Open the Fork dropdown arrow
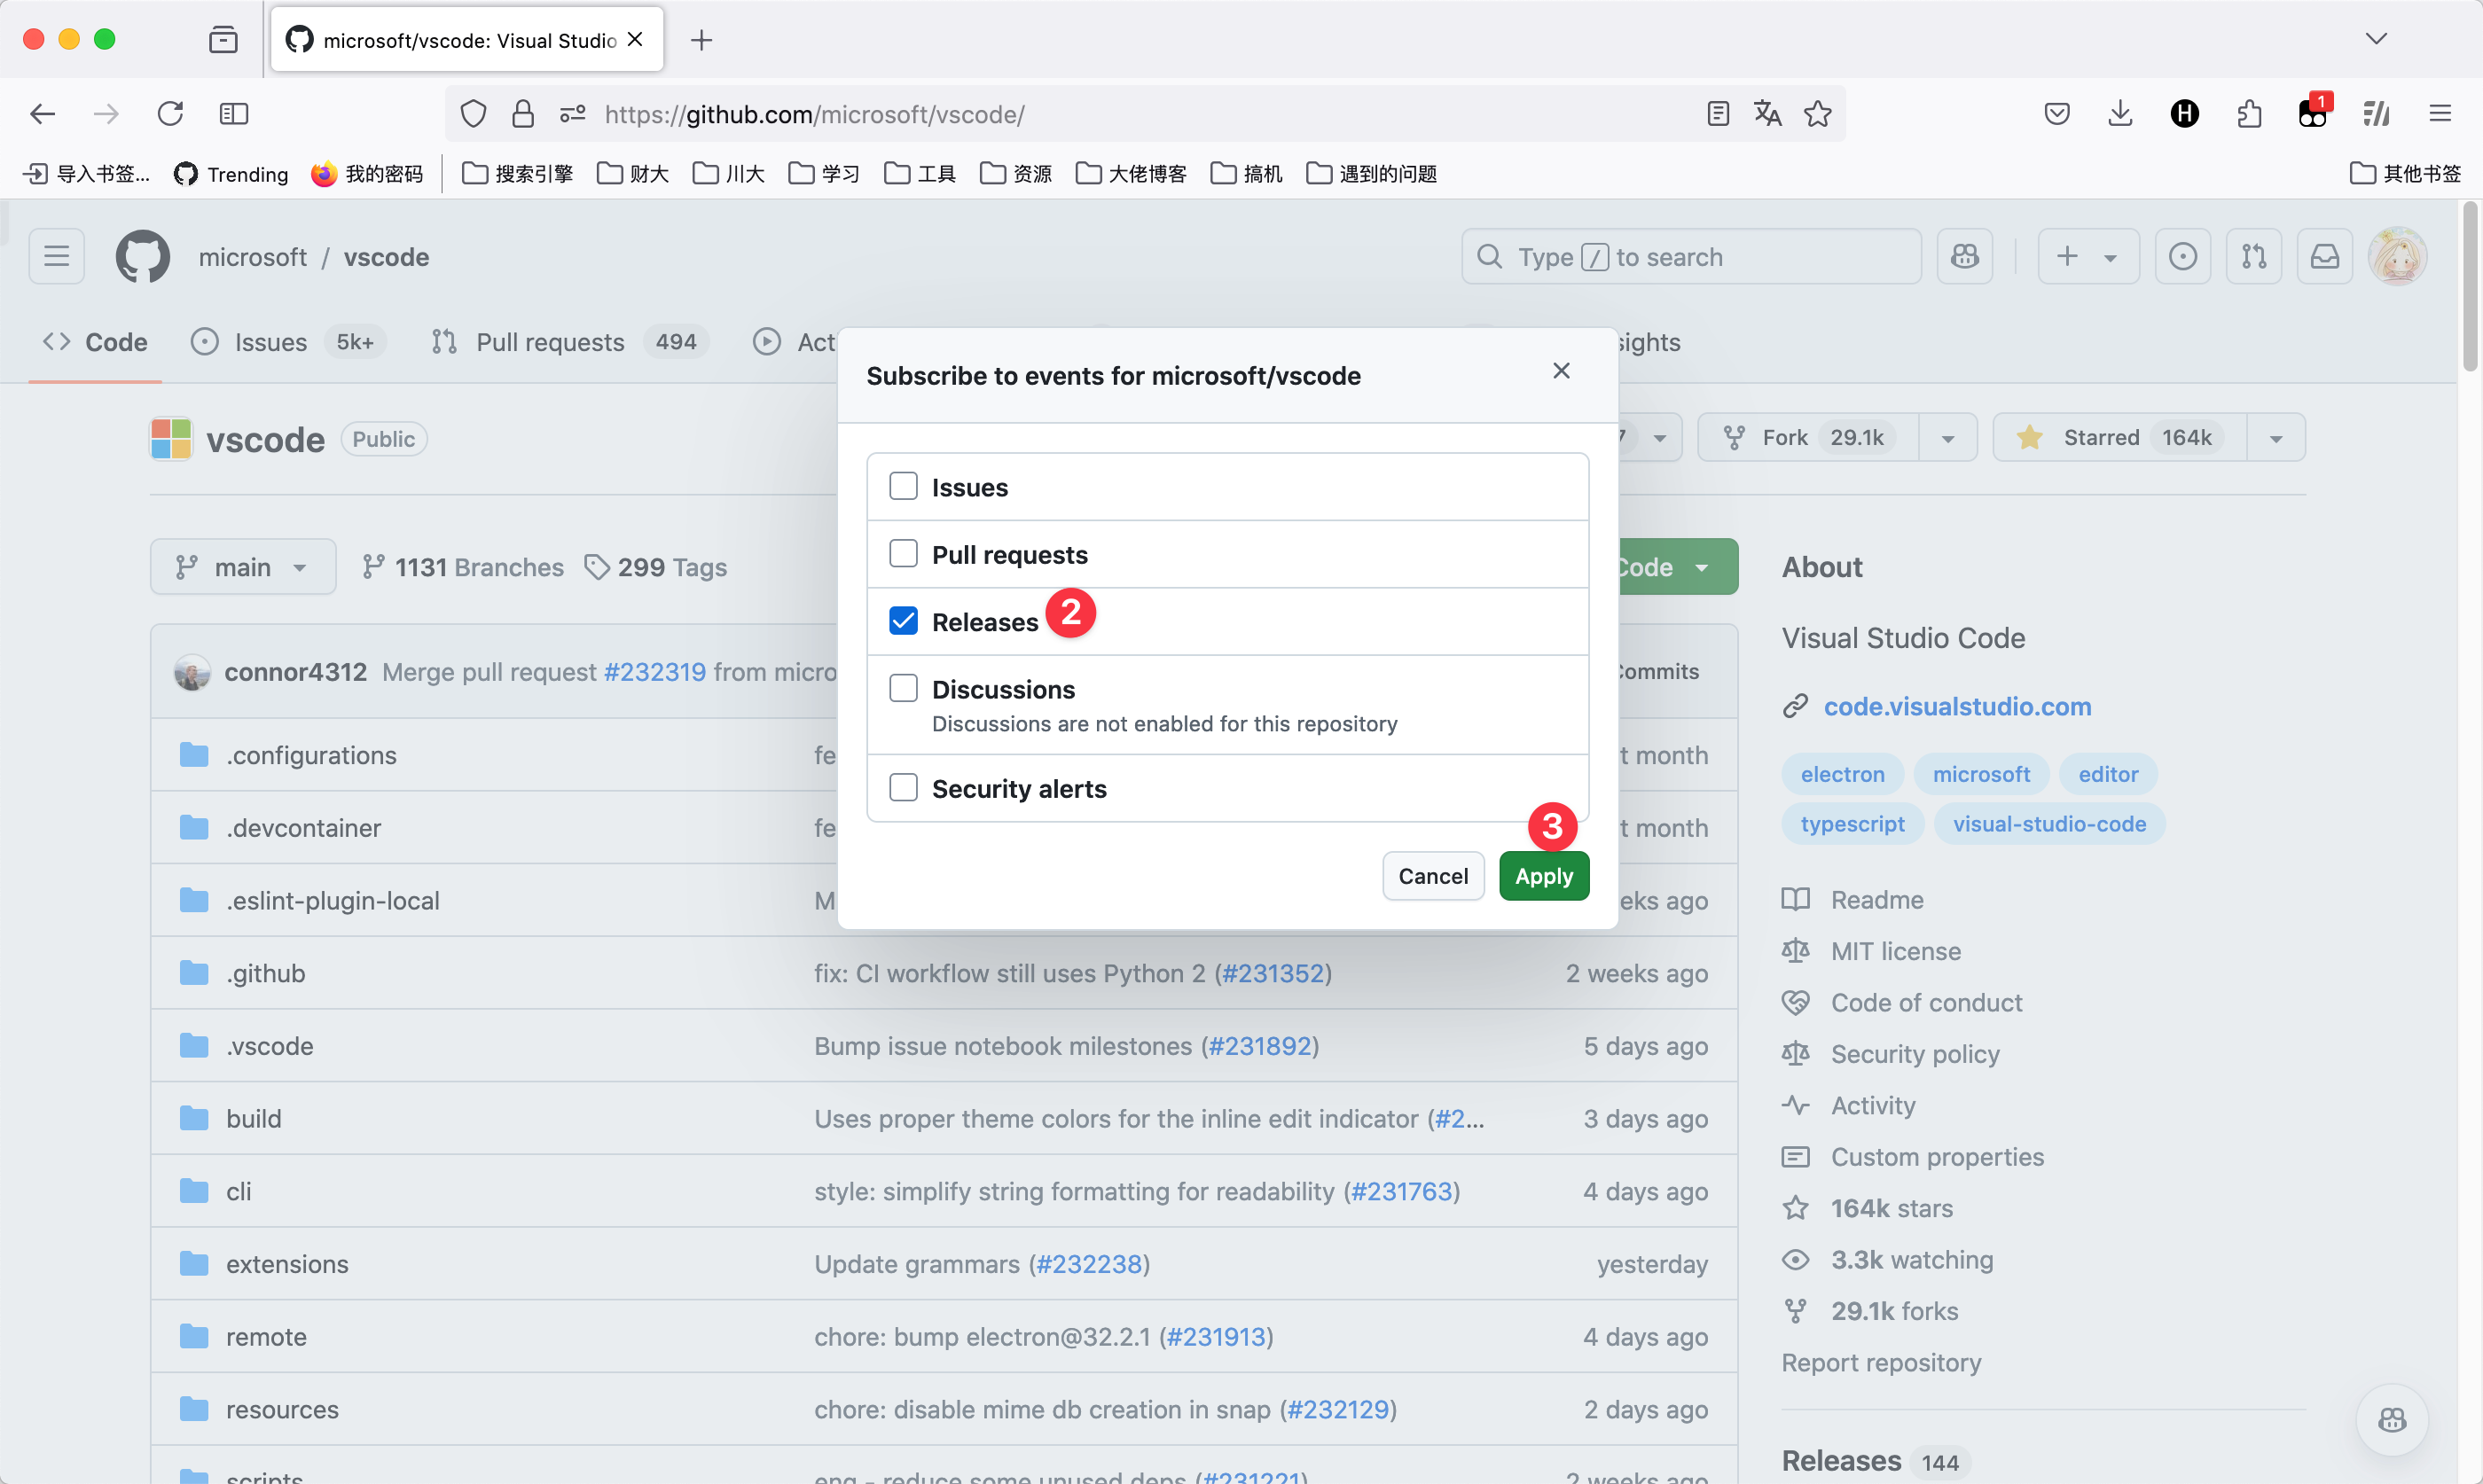The image size is (2483, 1484). (1947, 438)
